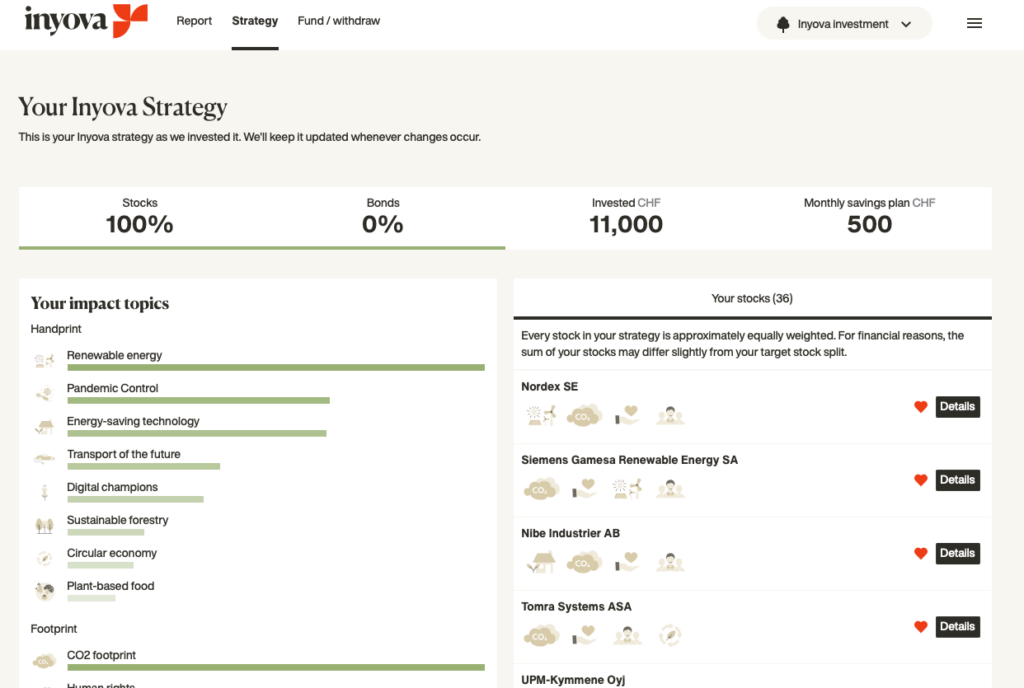1024x688 pixels.
Task: Click the Your impact topics heading
Action: [100, 304]
